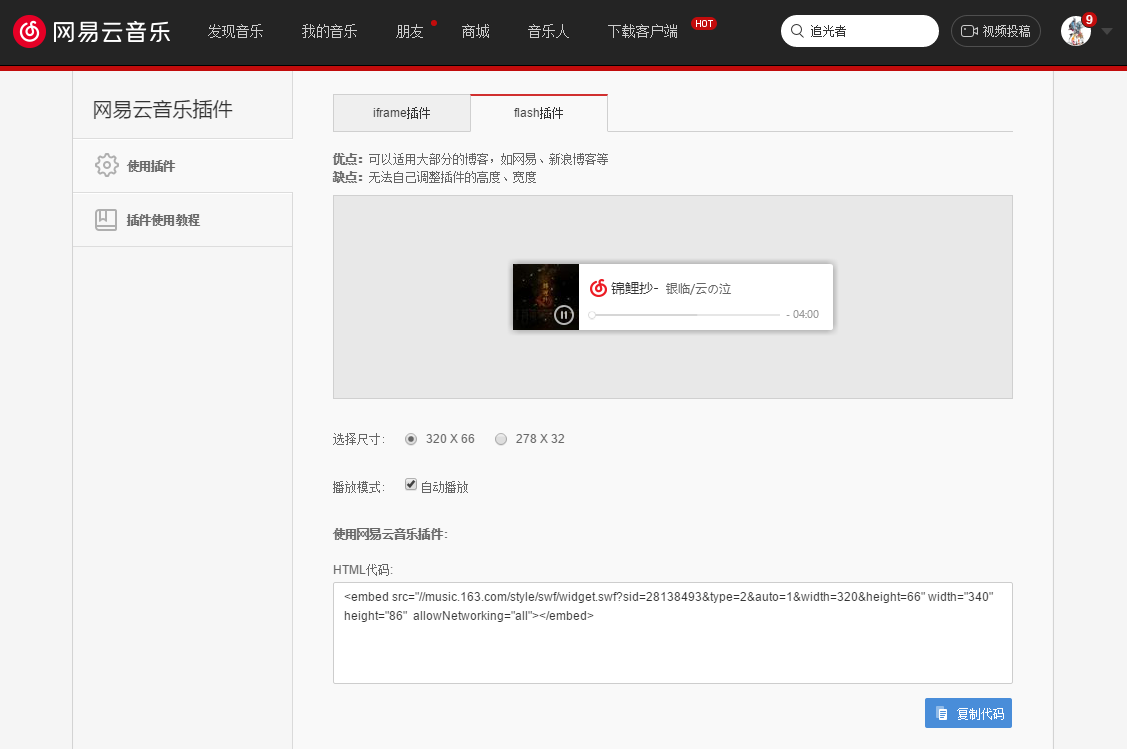Pause the song in player widget
1127x749 pixels.
click(x=564, y=315)
